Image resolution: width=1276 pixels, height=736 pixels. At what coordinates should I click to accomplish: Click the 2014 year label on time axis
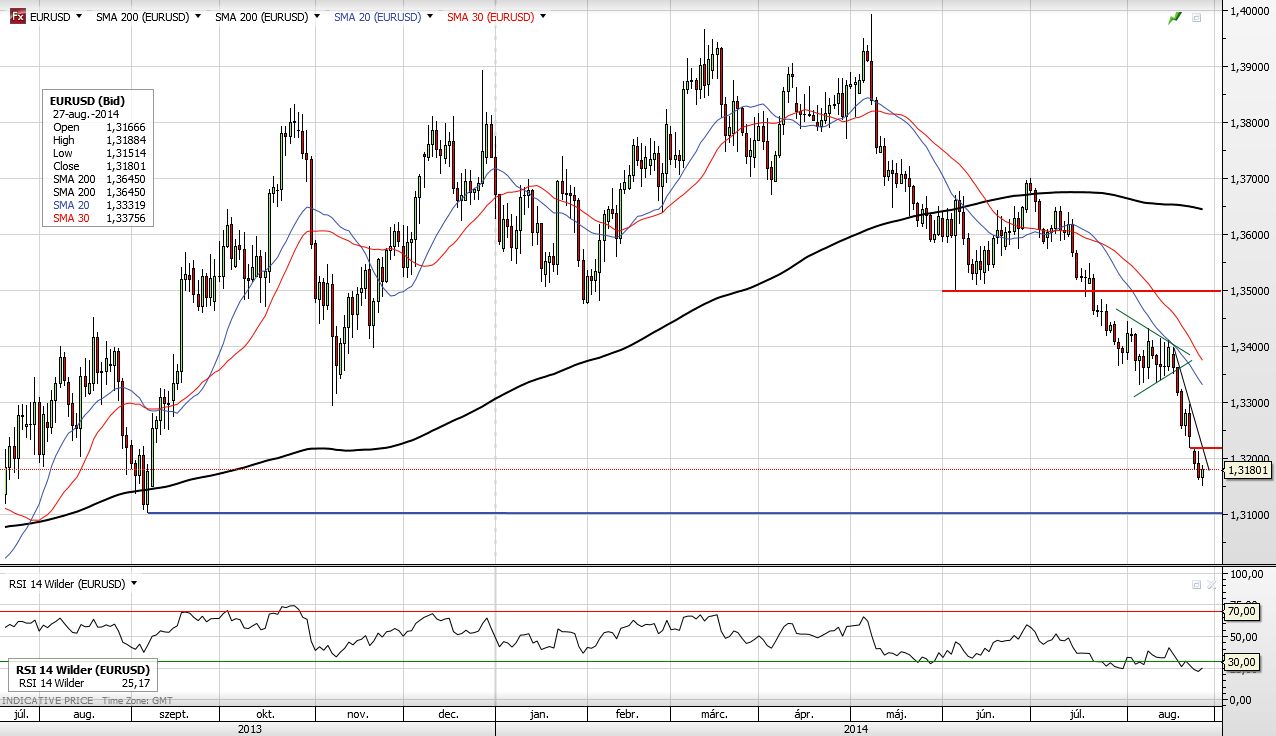point(855,729)
